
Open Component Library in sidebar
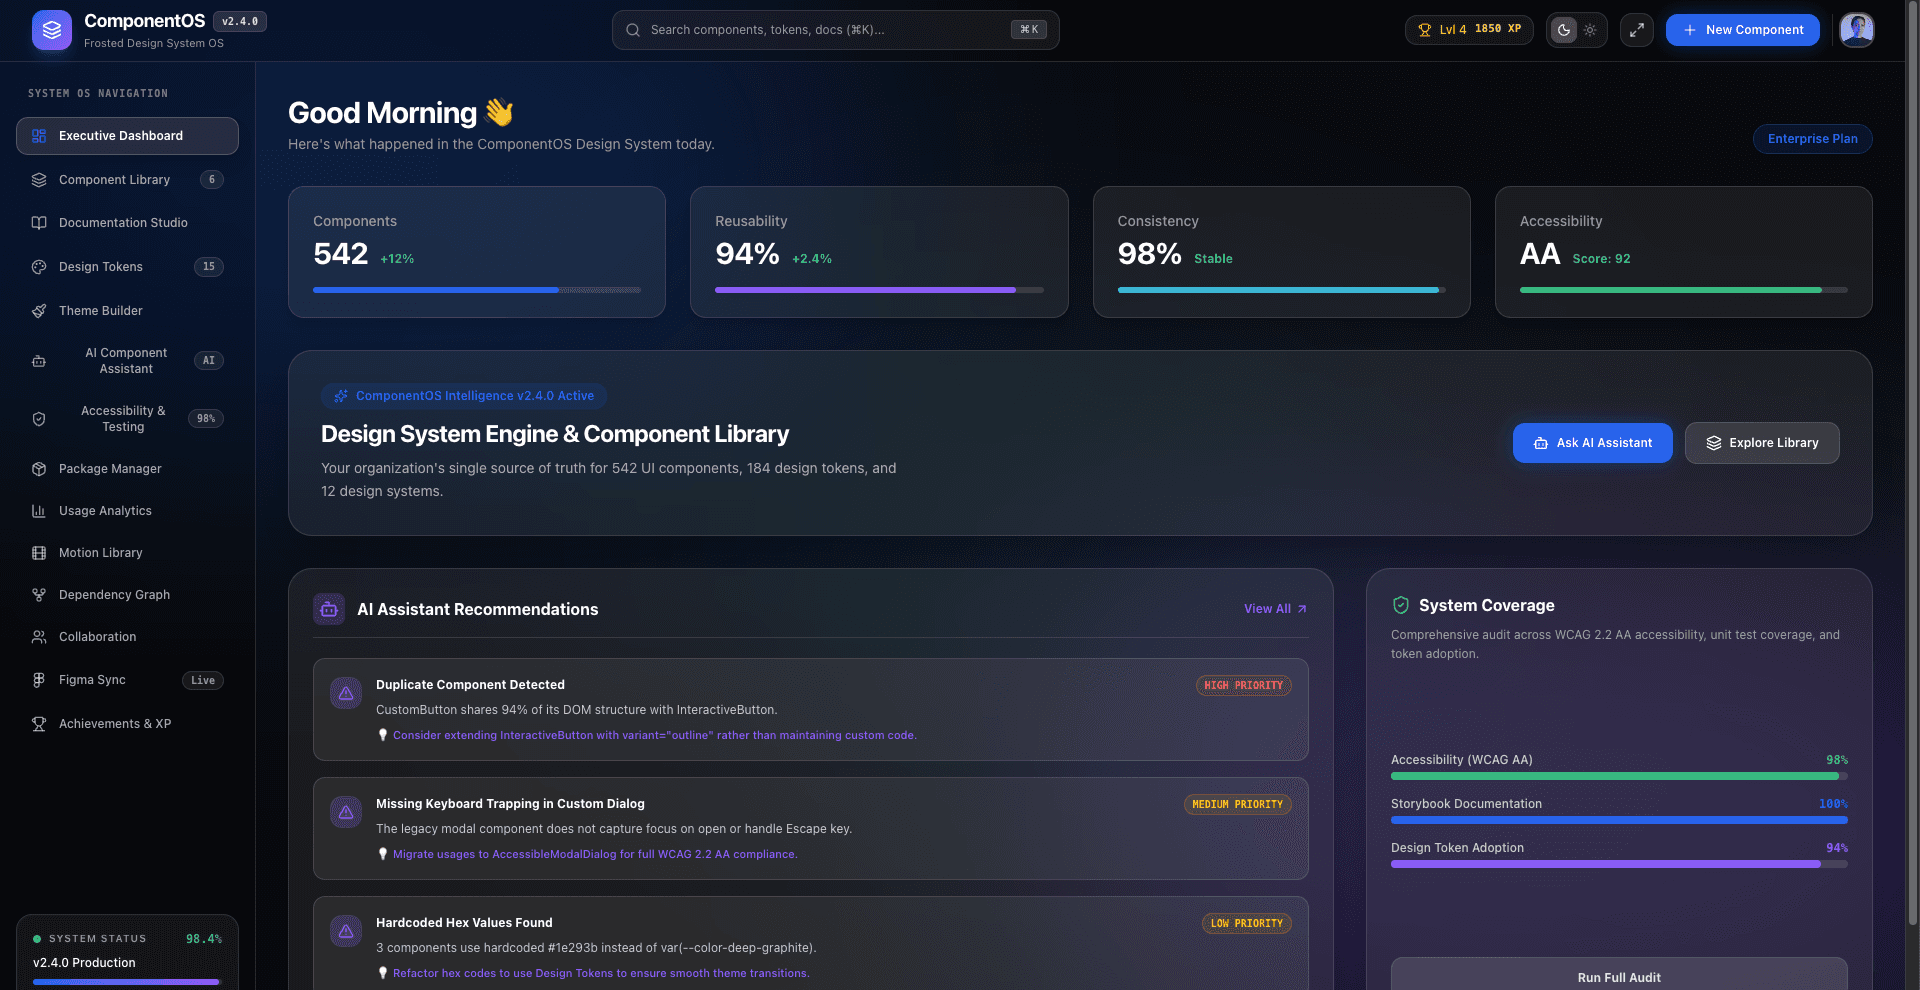click(x=127, y=180)
